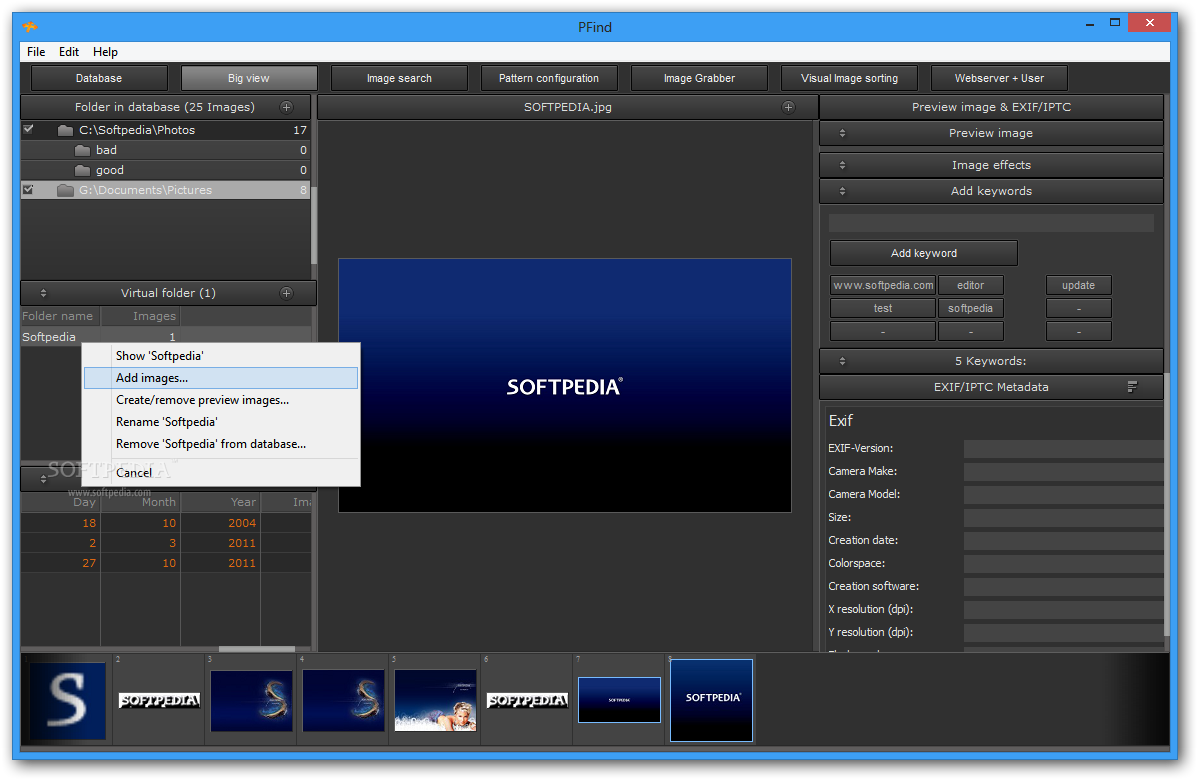Click the plus icon in Folder in database header
The image size is (1198, 780).
[x=287, y=107]
